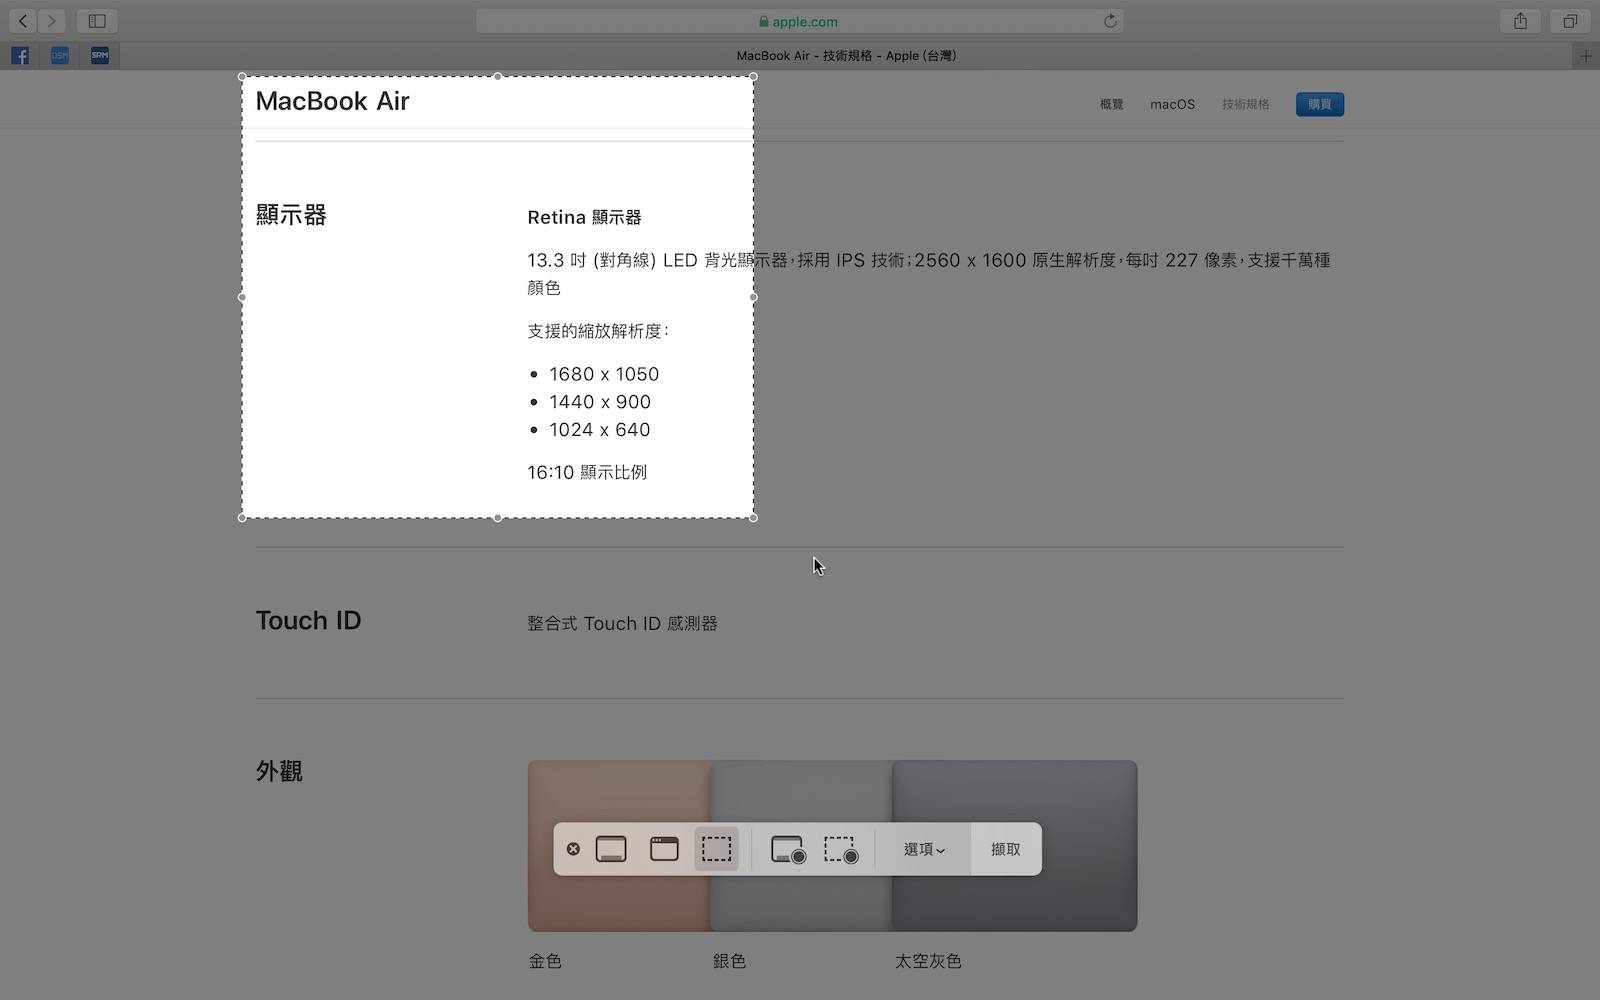Open the 技術規格 navigation link
The width and height of the screenshot is (1600, 1000).
pyautogui.click(x=1245, y=104)
